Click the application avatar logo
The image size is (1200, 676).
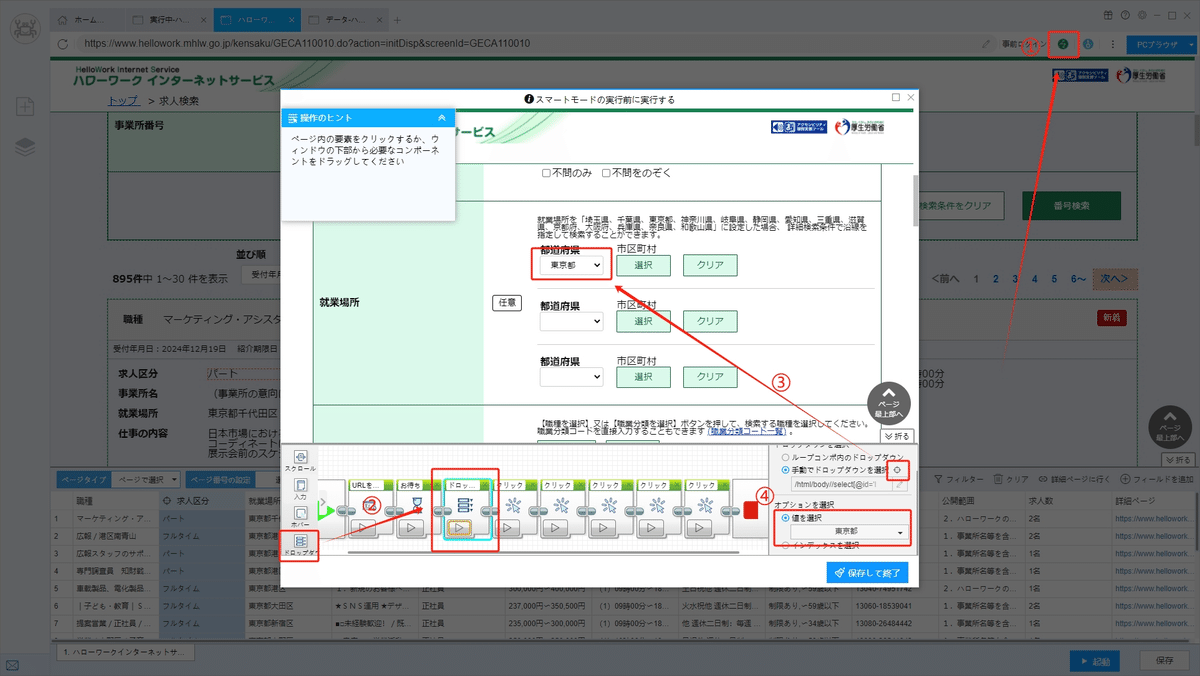pos(24,28)
